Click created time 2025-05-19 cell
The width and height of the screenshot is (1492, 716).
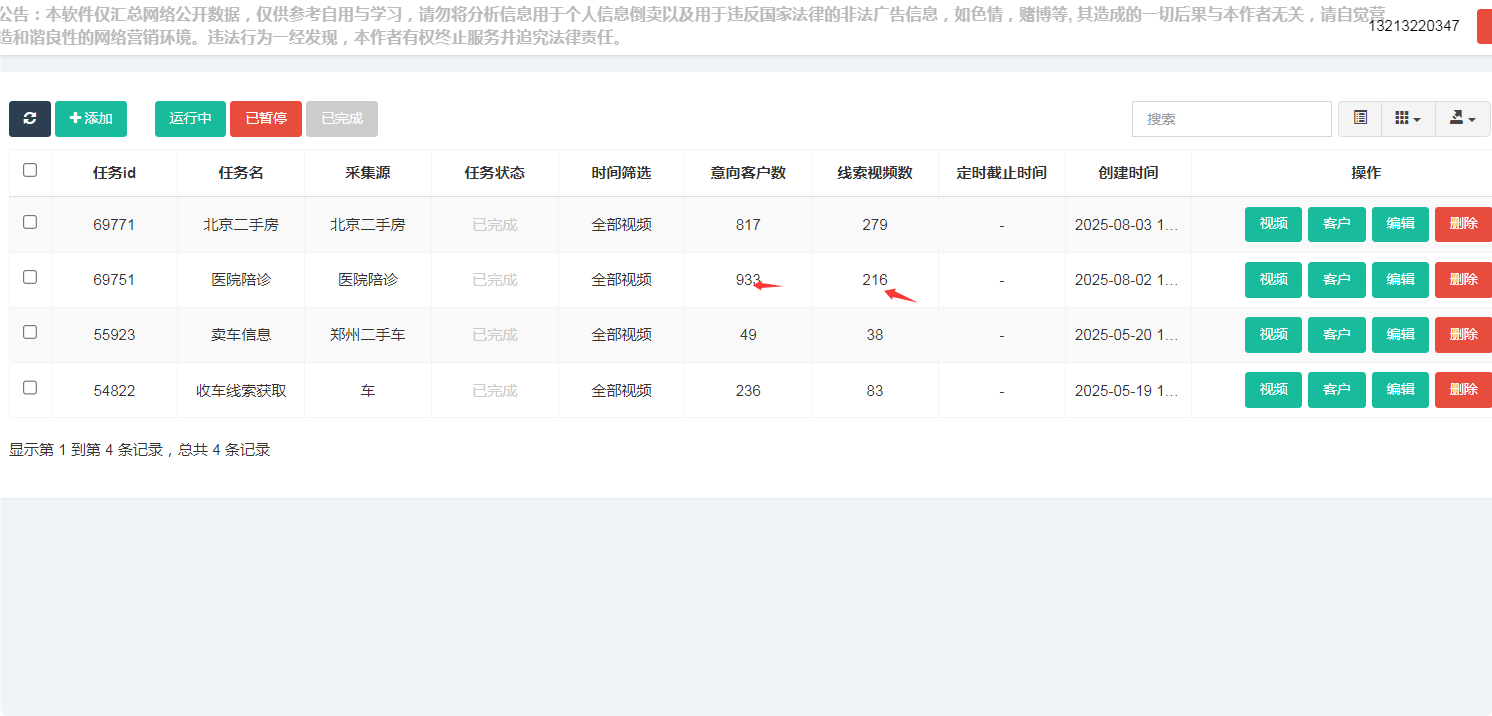pos(1127,391)
